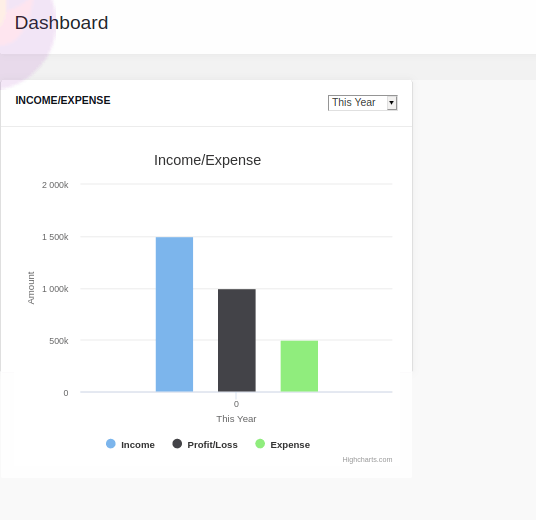
Task: Open the Highcharts.com credits link
Action: (367, 459)
